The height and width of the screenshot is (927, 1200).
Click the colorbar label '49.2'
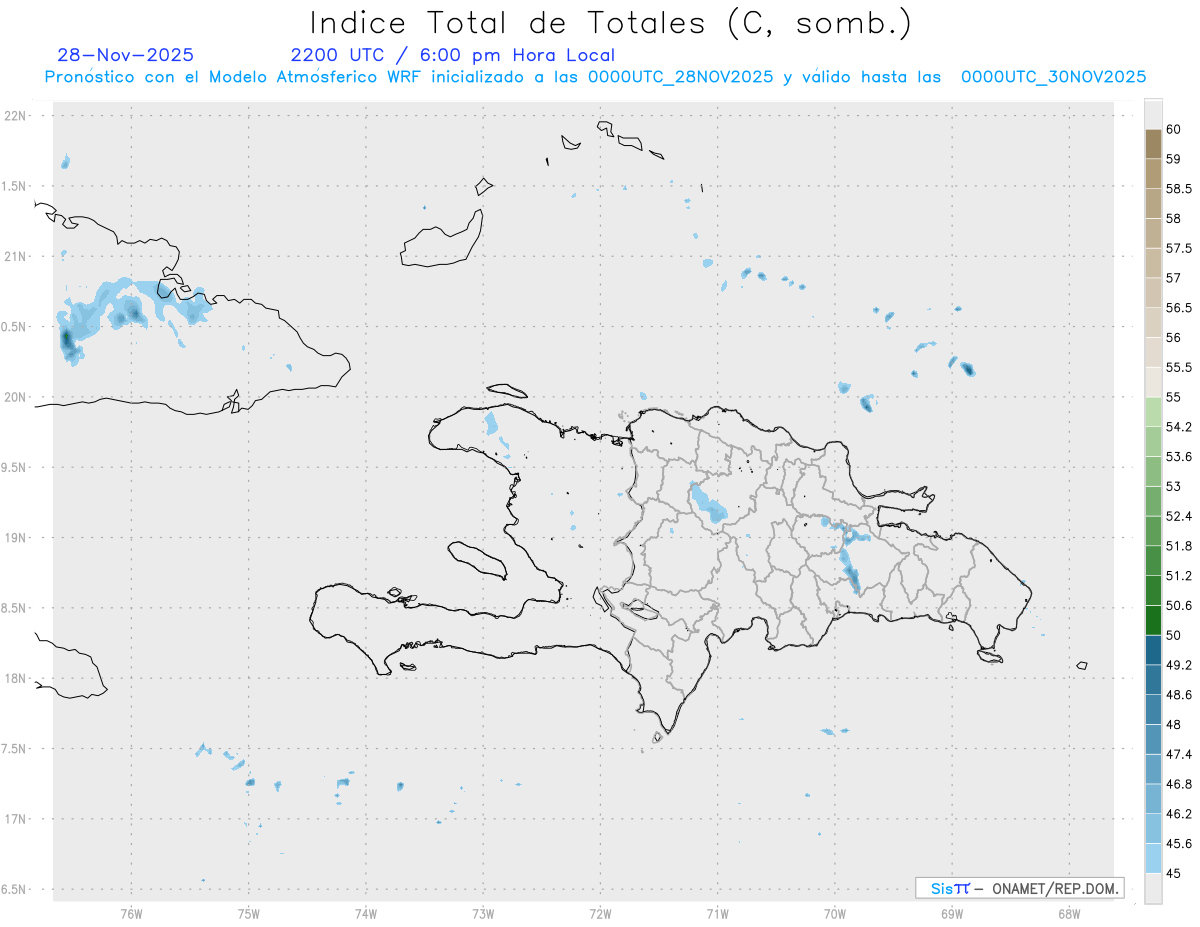pyautogui.click(x=1179, y=664)
